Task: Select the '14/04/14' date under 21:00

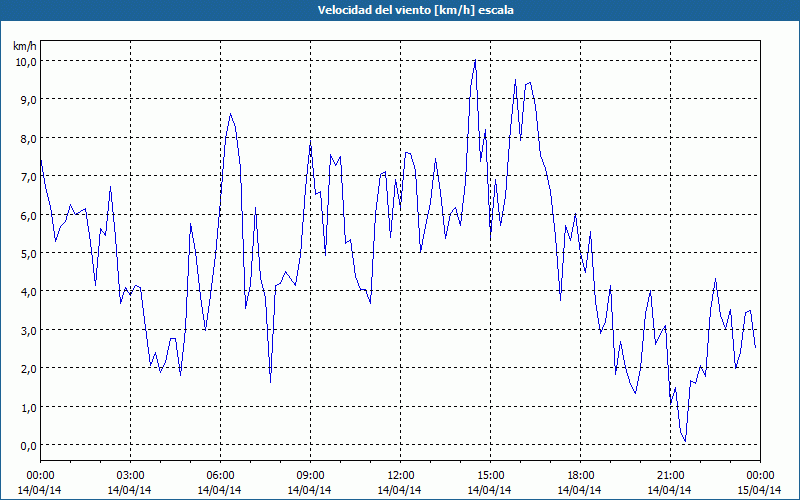Action: 670,490
